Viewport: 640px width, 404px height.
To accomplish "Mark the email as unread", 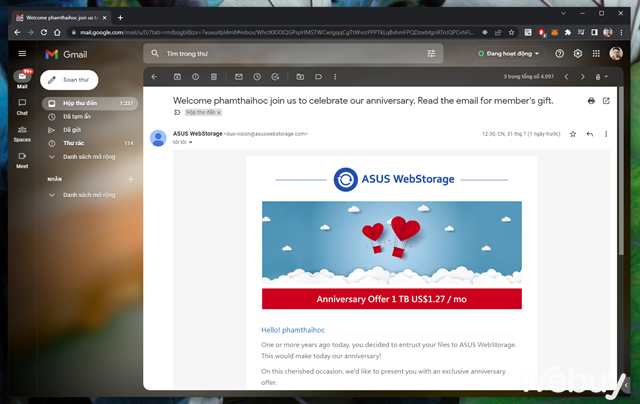I will click(x=239, y=77).
